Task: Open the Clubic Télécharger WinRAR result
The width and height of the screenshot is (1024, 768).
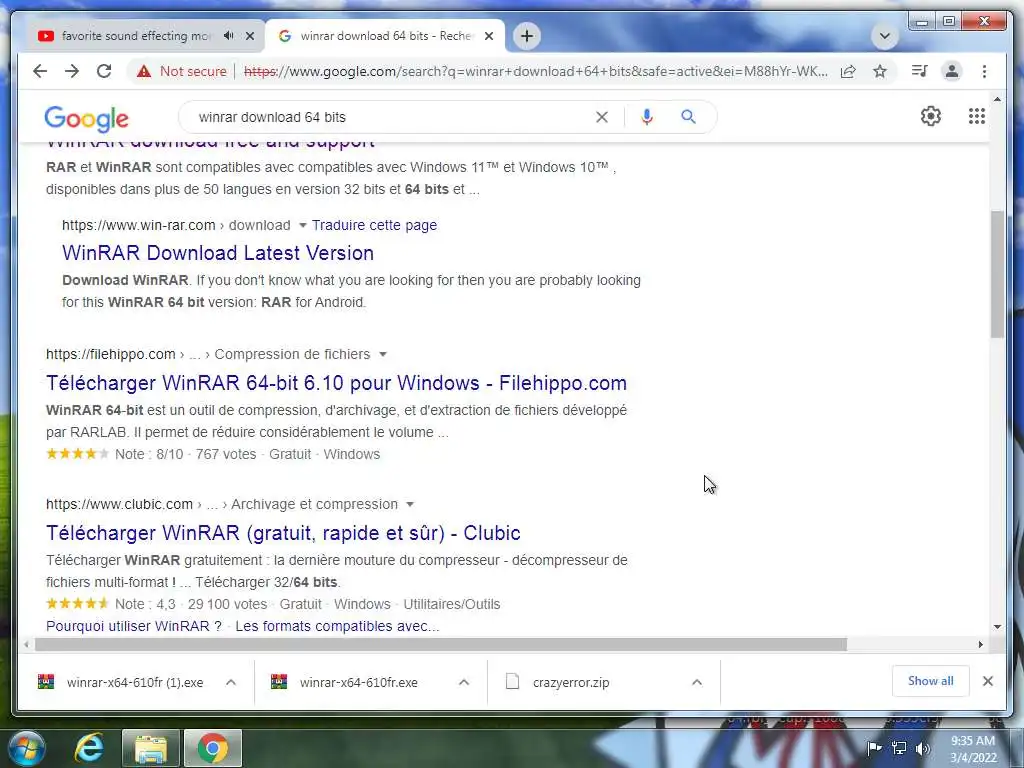Action: (283, 534)
